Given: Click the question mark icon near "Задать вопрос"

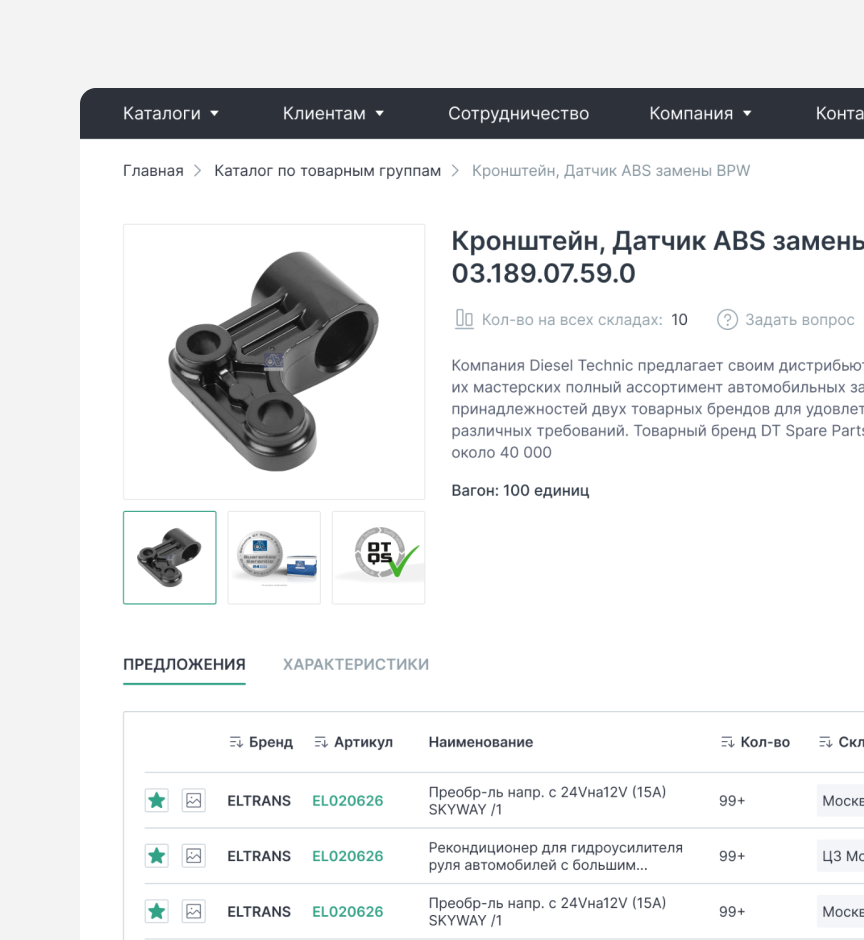Looking at the screenshot, I should click(727, 319).
